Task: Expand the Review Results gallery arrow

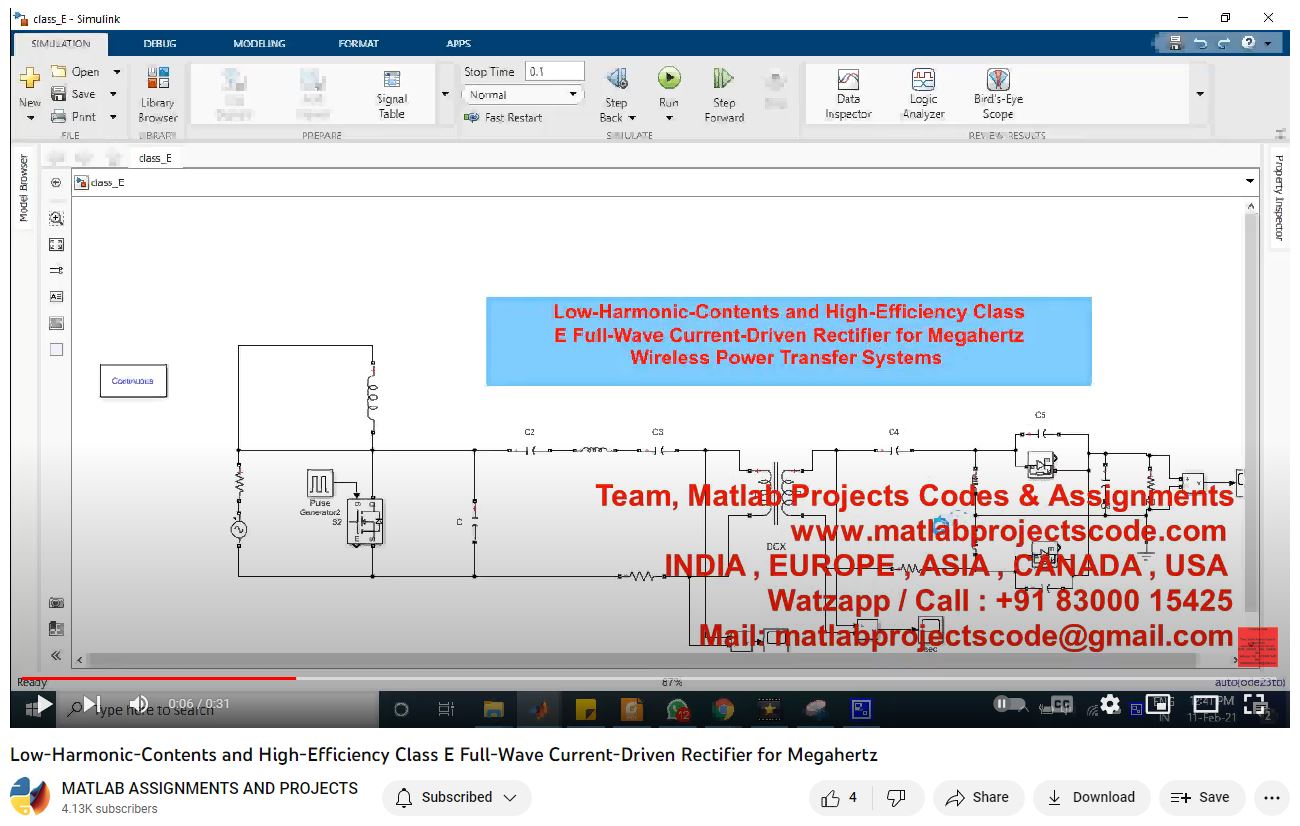Action: coord(1200,94)
